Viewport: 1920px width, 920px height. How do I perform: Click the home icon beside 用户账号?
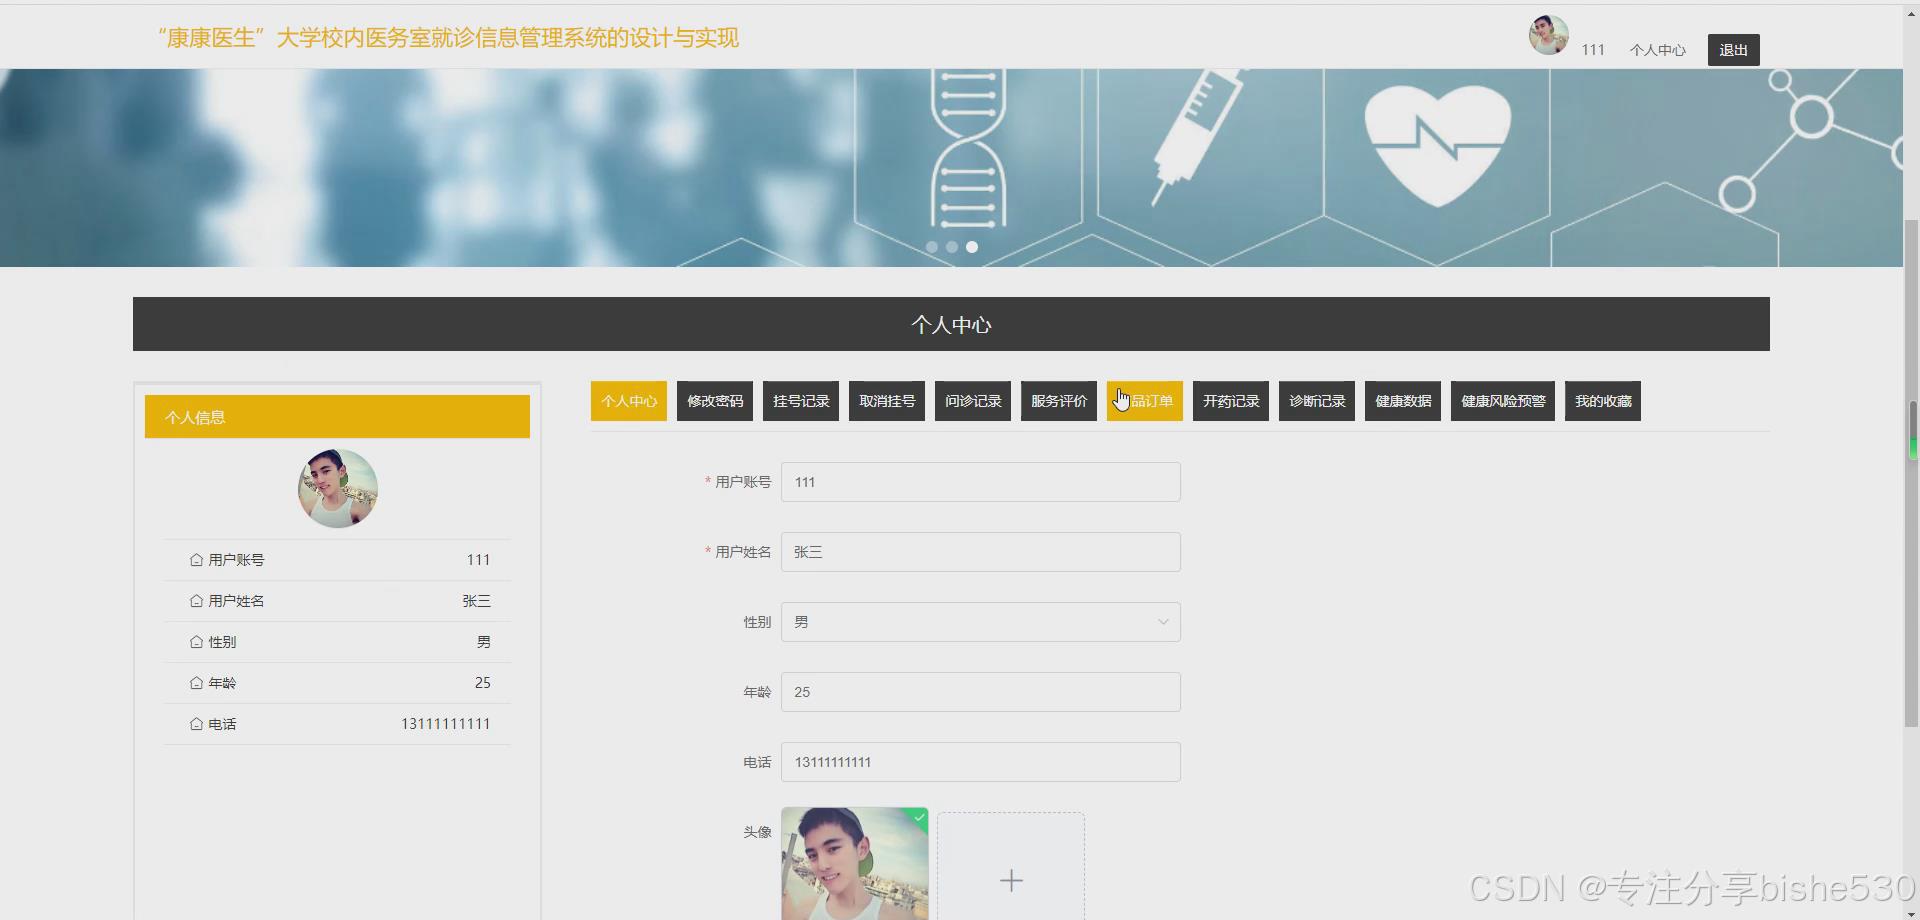tap(196, 560)
